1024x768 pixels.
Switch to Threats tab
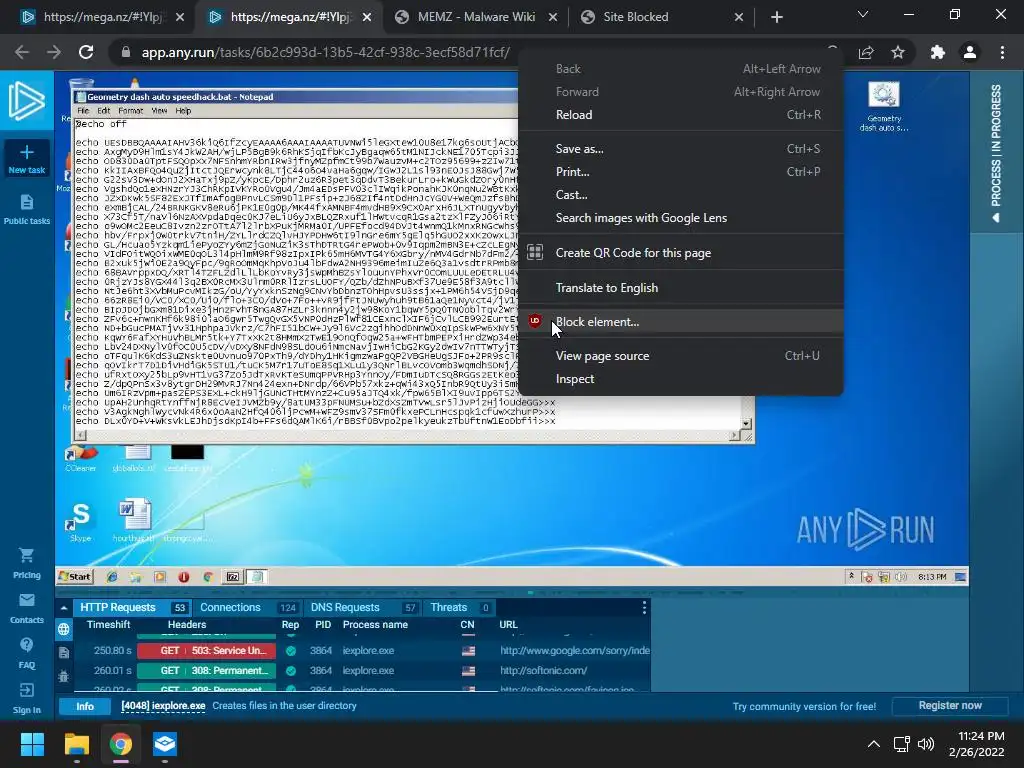click(459, 607)
